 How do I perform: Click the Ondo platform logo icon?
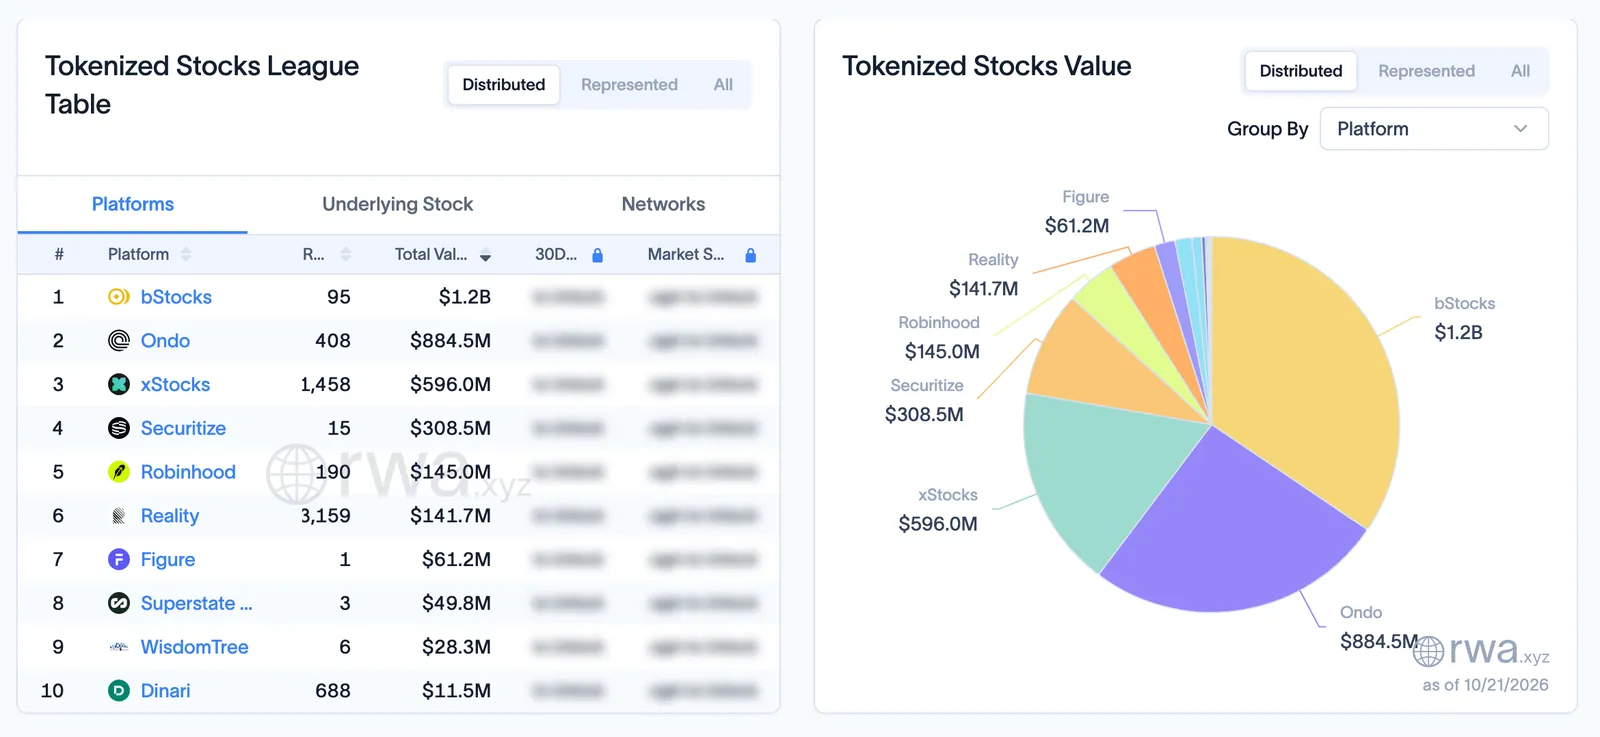(118, 341)
